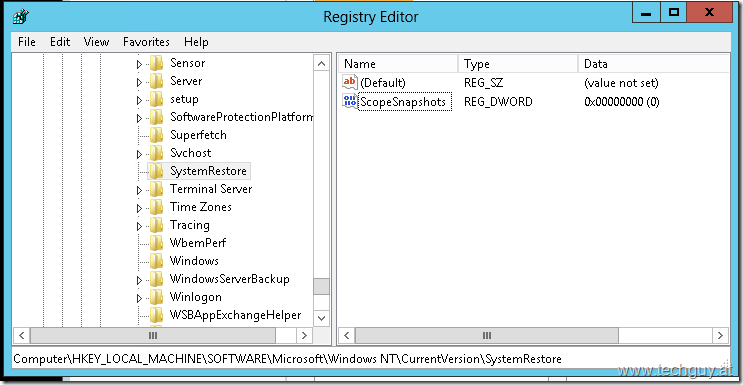Click the registry path in status bar
This screenshot has height=385, width=743.
(287, 359)
